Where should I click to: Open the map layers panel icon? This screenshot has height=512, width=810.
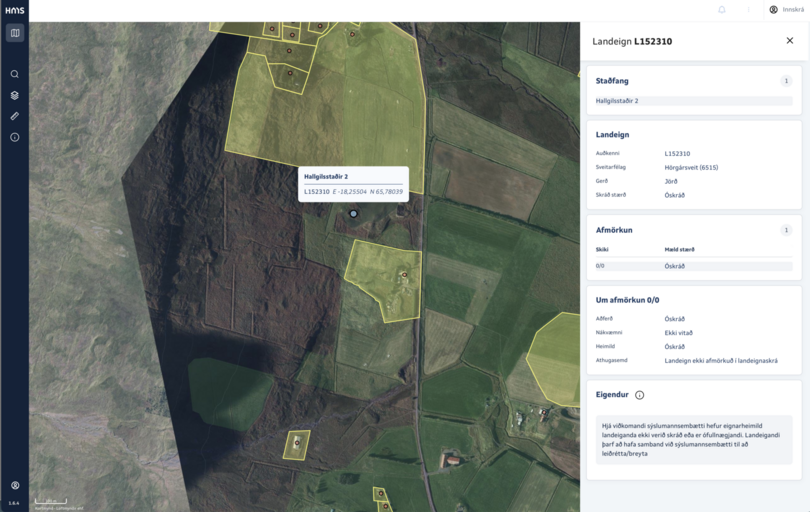pos(15,95)
